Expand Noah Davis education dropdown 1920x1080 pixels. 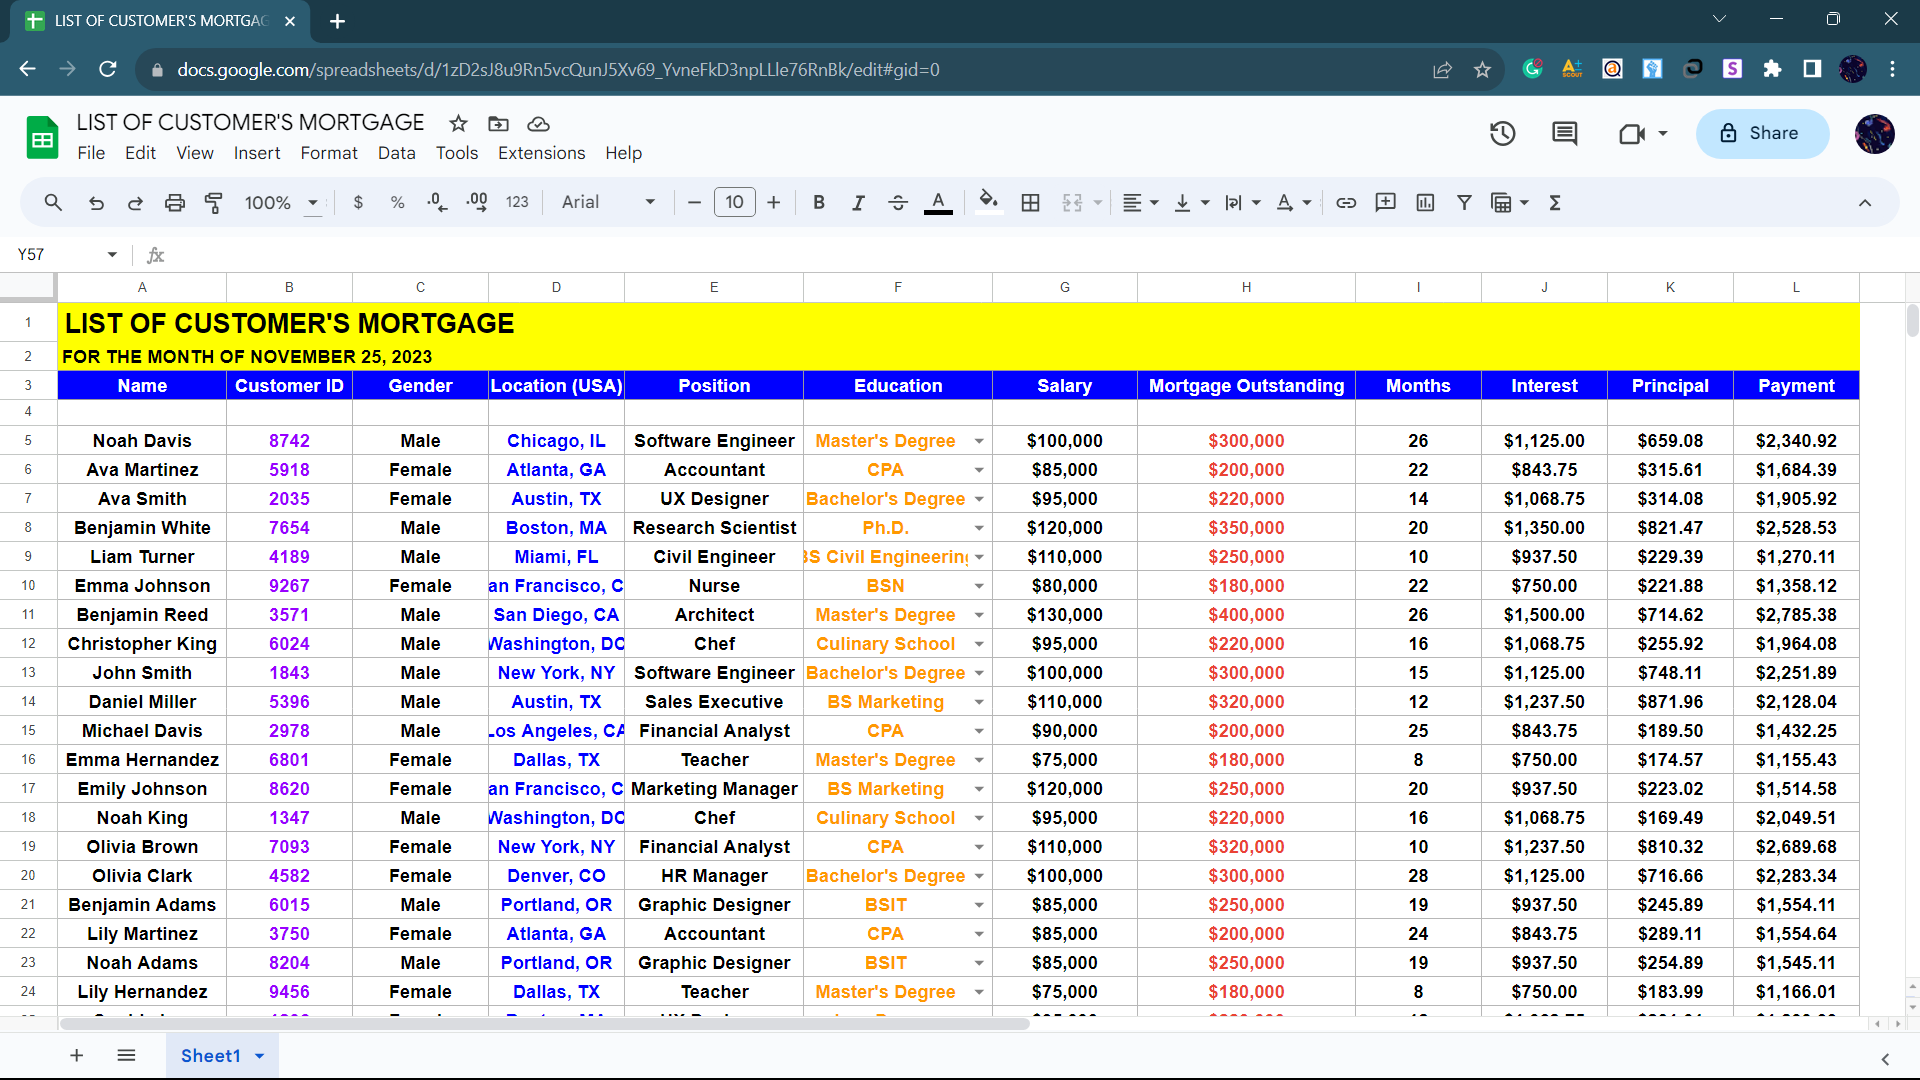pyautogui.click(x=979, y=441)
